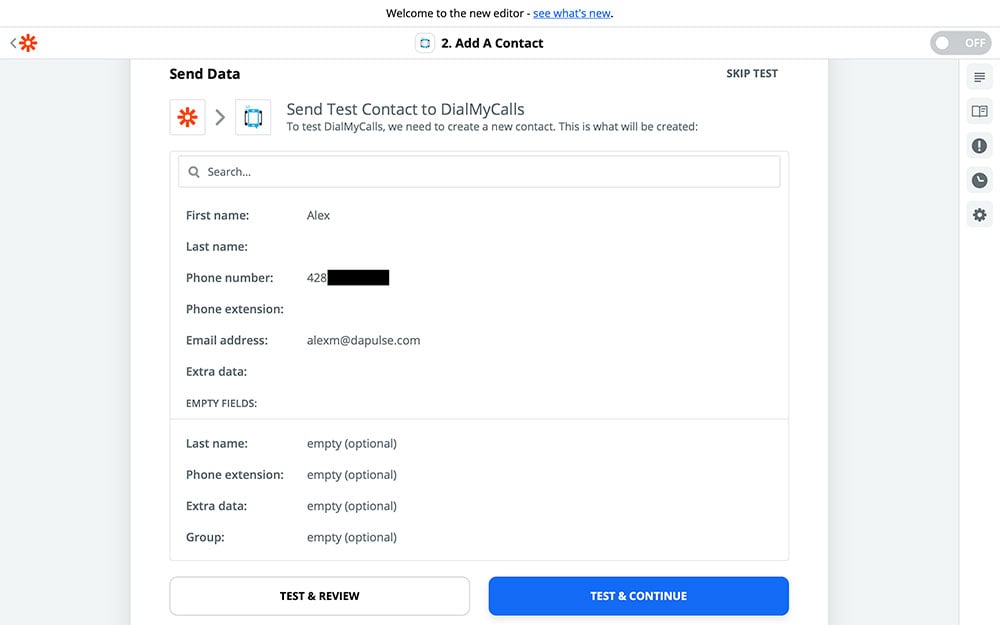Click the Search field
This screenshot has height=625, width=1000.
coord(480,172)
